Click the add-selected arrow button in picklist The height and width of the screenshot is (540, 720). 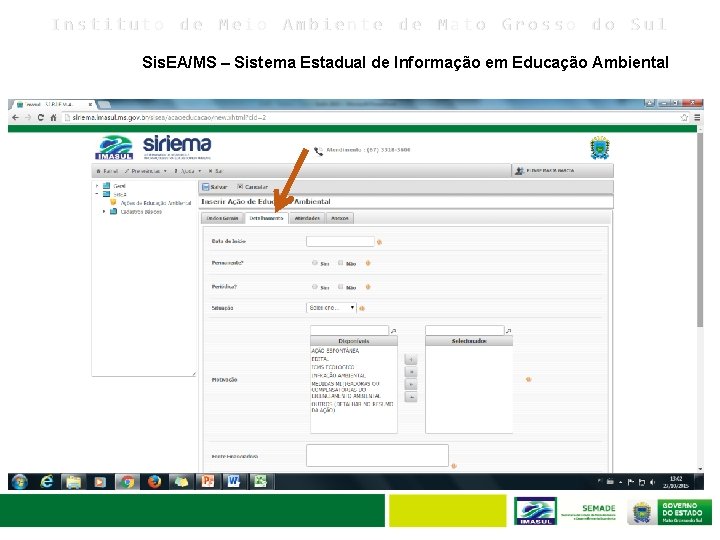(x=411, y=360)
